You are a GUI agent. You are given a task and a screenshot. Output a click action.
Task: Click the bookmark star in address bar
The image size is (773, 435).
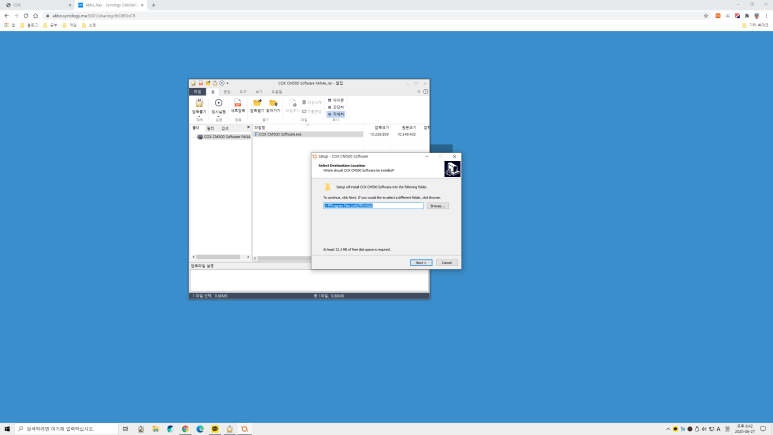(x=706, y=16)
